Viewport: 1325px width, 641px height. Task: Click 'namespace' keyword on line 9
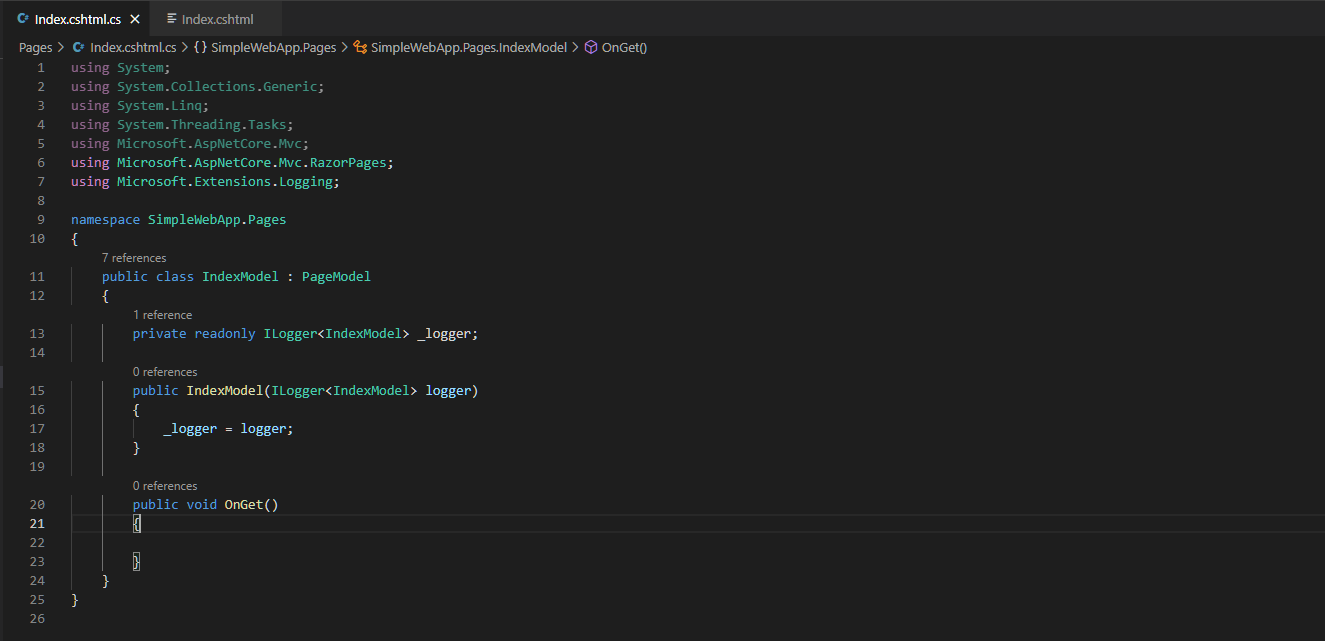(105, 219)
